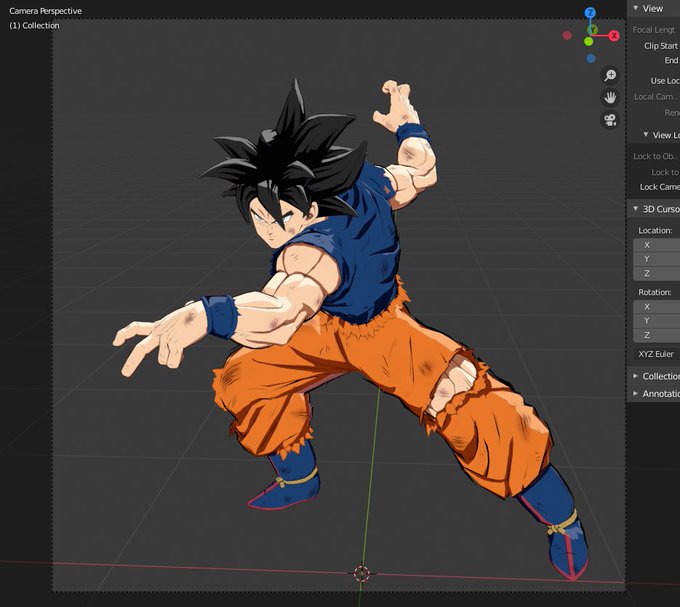Collapse the 3D Cursor panel
Image resolution: width=680 pixels, height=607 pixels.
click(x=635, y=209)
